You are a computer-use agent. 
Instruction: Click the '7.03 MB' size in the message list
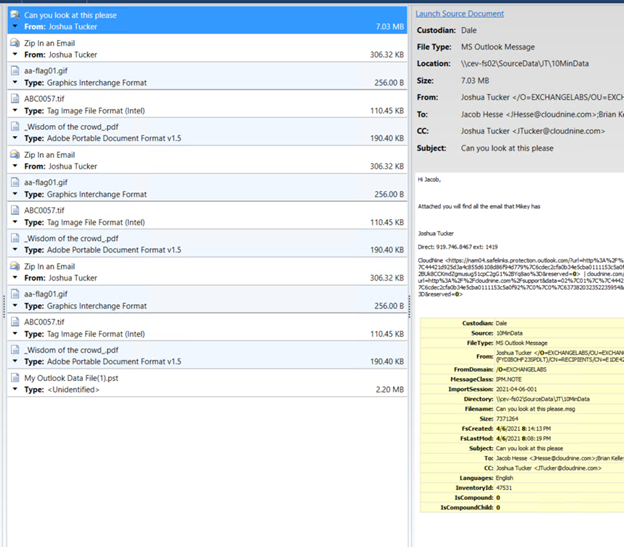click(390, 26)
